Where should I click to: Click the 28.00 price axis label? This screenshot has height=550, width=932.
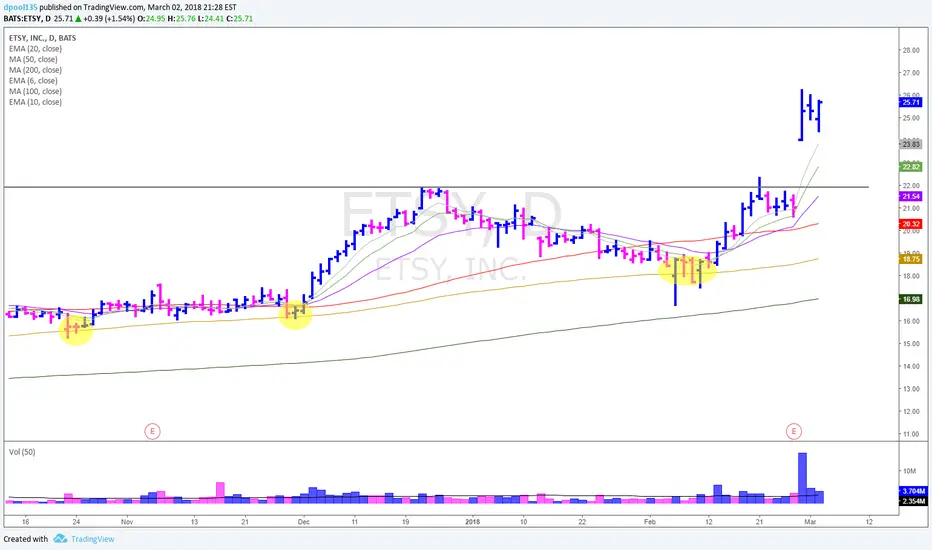[911, 51]
